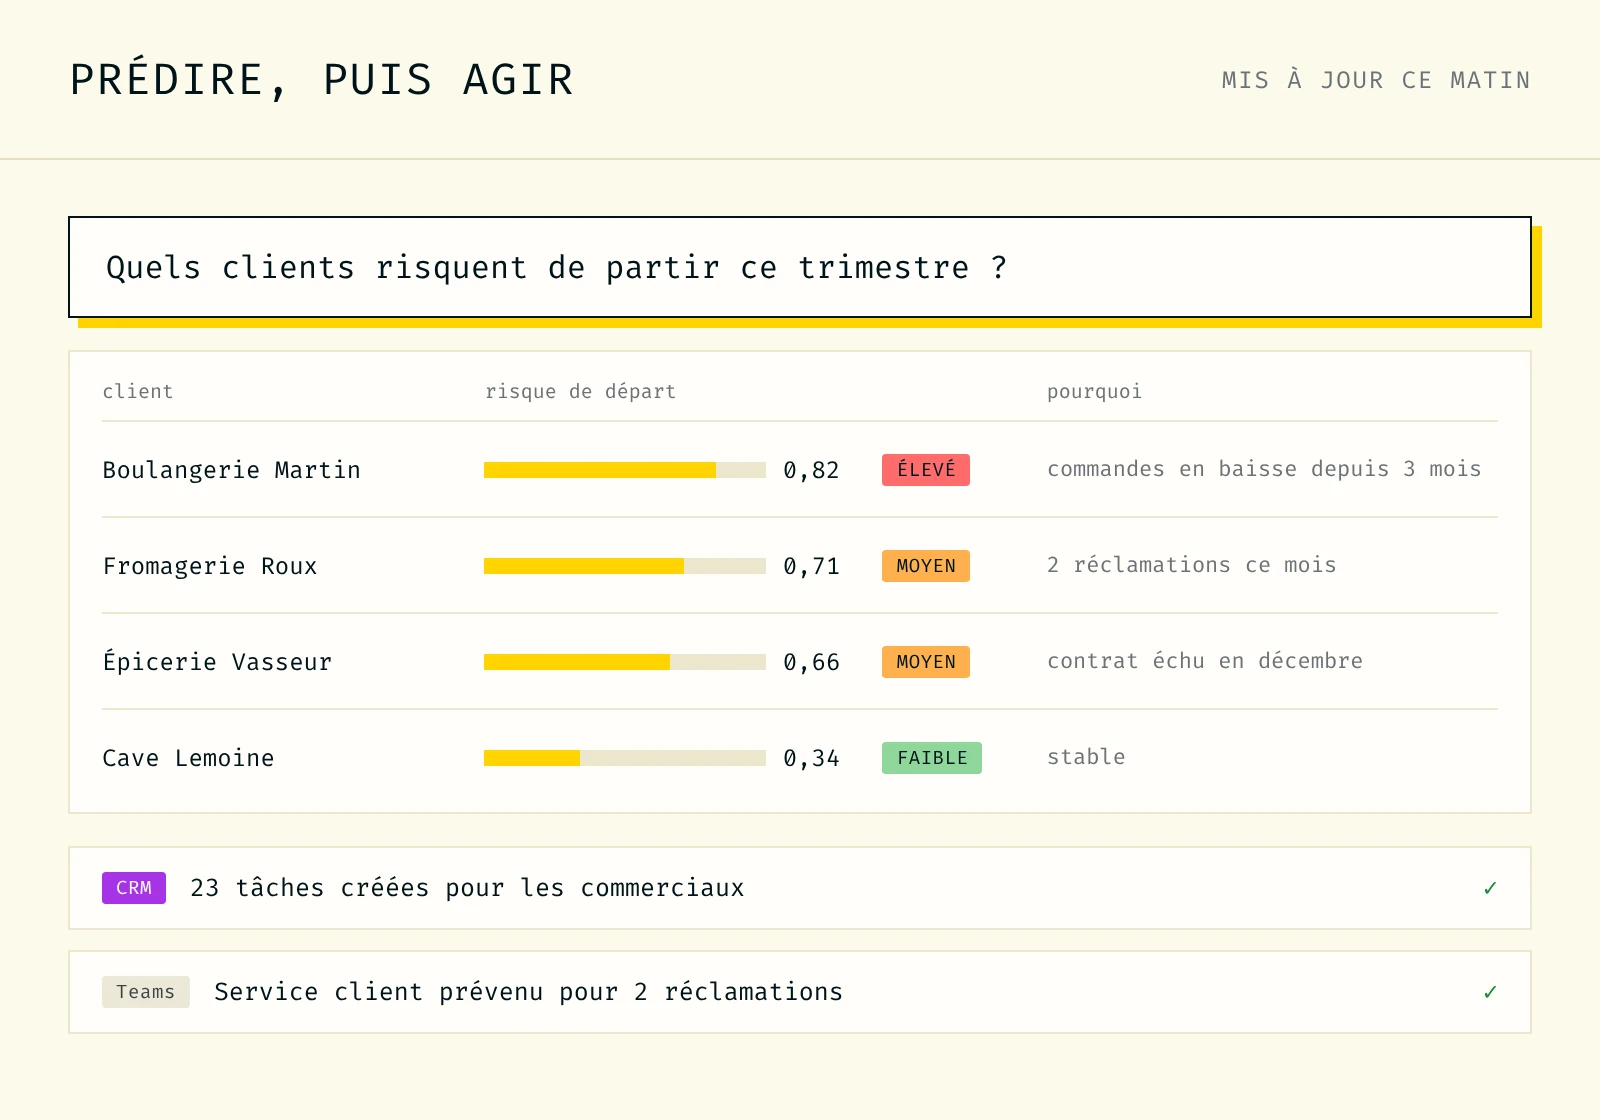
Task: Click the MOYEN badge for Fromagerie Roux
Action: click(x=926, y=566)
